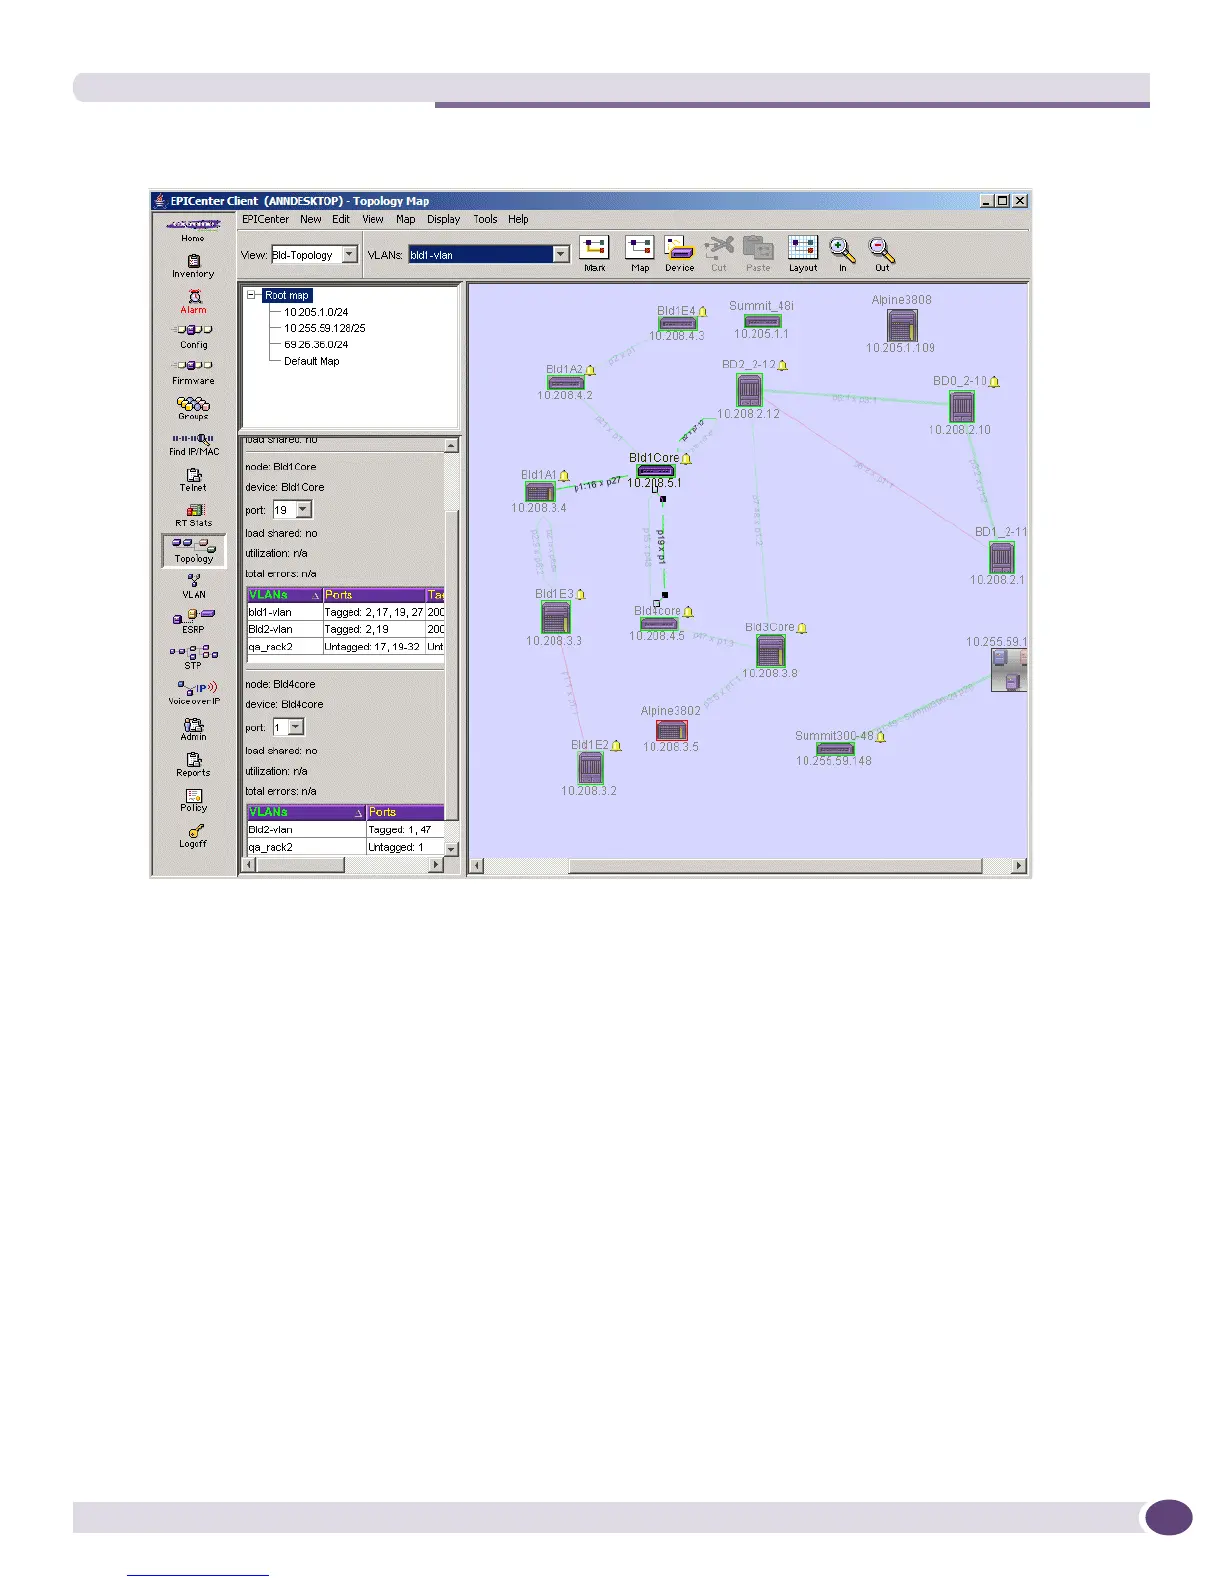Open the port 1 dropdown for Bld4core
This screenshot has height=1584, width=1224.
[x=296, y=728]
